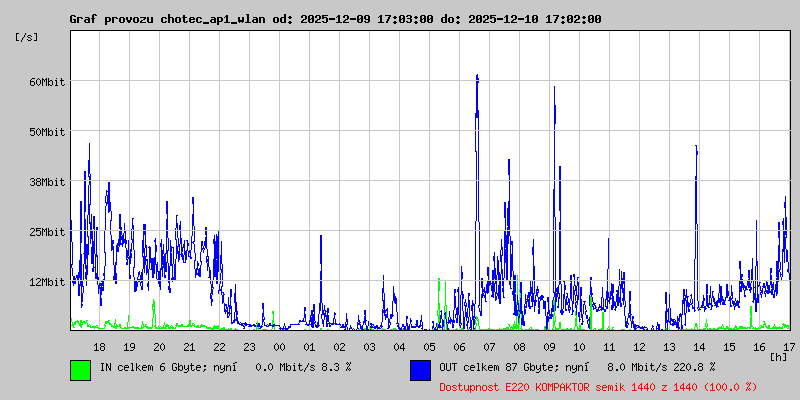Click the hour label 22 on x-axis

click(219, 347)
